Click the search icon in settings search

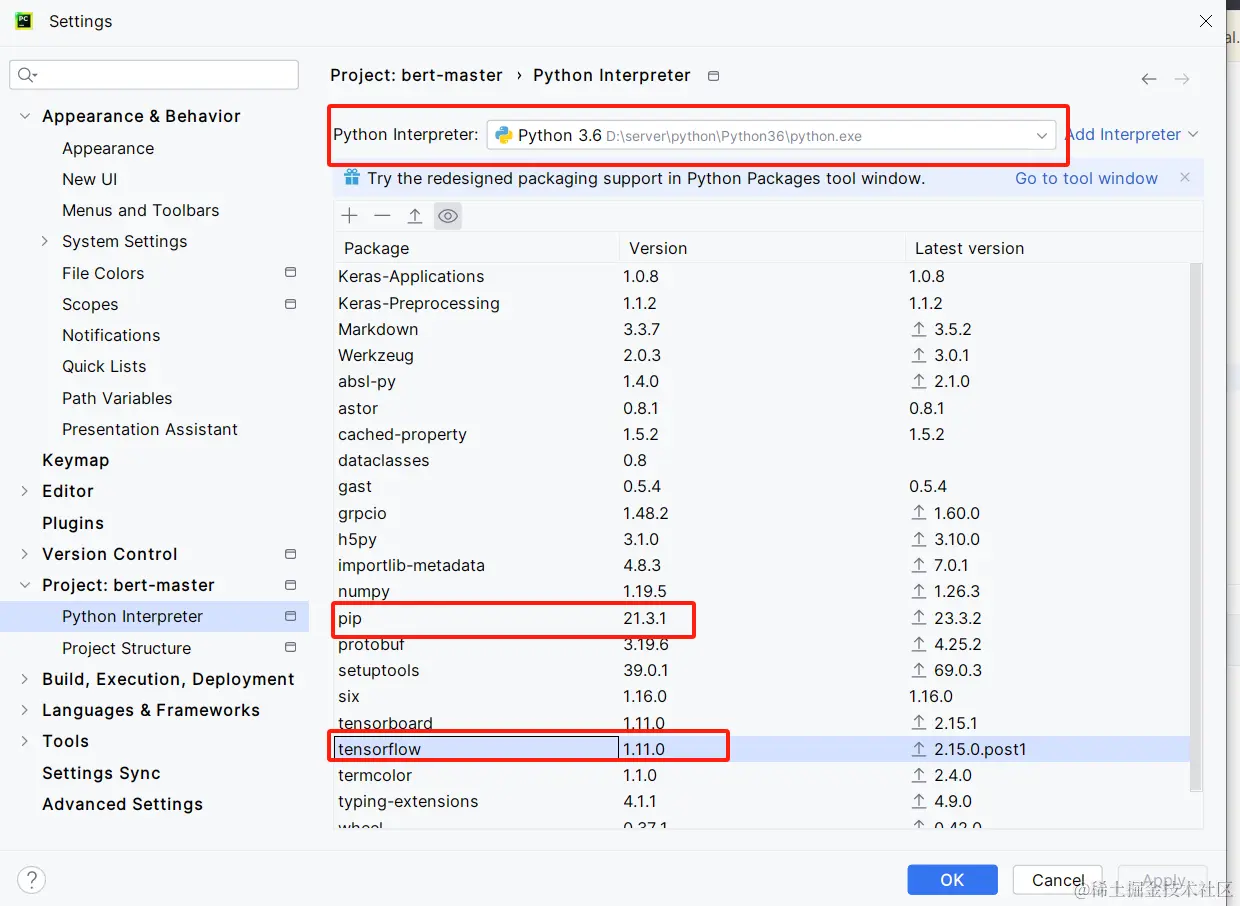[27, 75]
